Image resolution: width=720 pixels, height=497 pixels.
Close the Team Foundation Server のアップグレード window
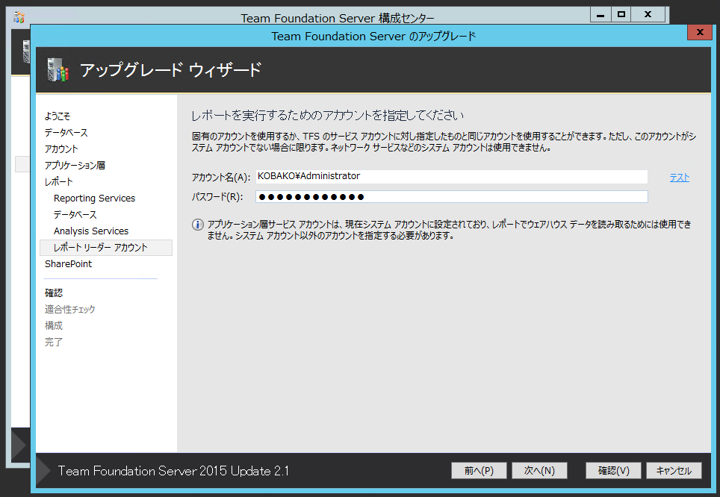[700, 32]
